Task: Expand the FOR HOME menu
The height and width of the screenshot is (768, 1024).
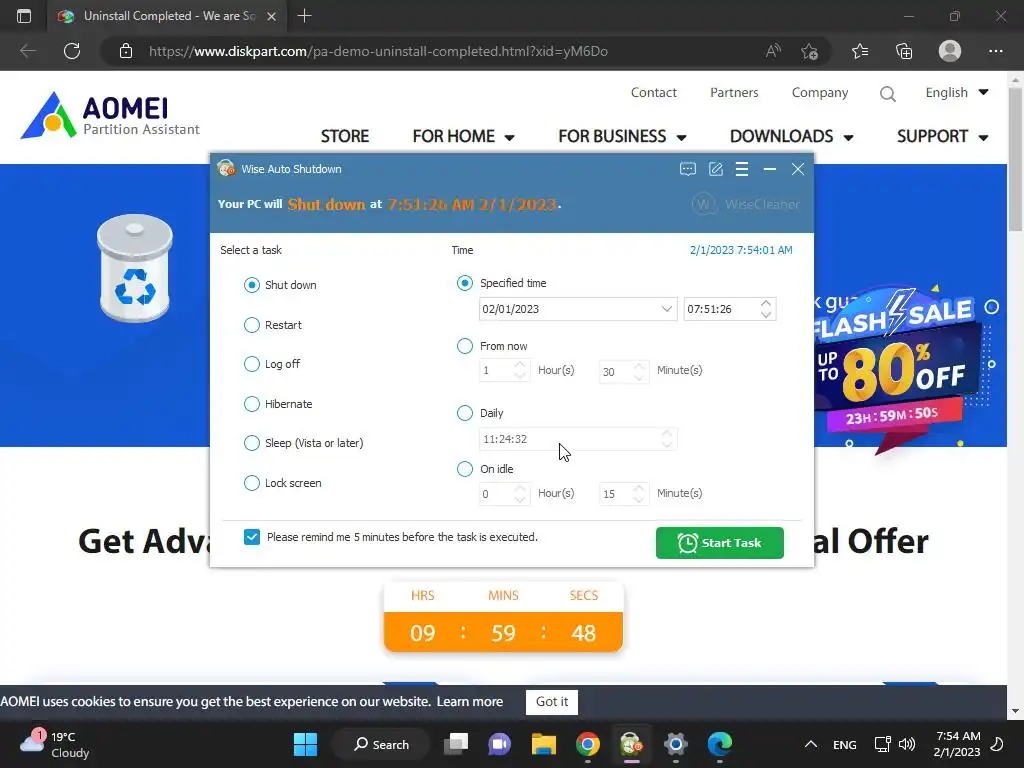Action: [464, 136]
